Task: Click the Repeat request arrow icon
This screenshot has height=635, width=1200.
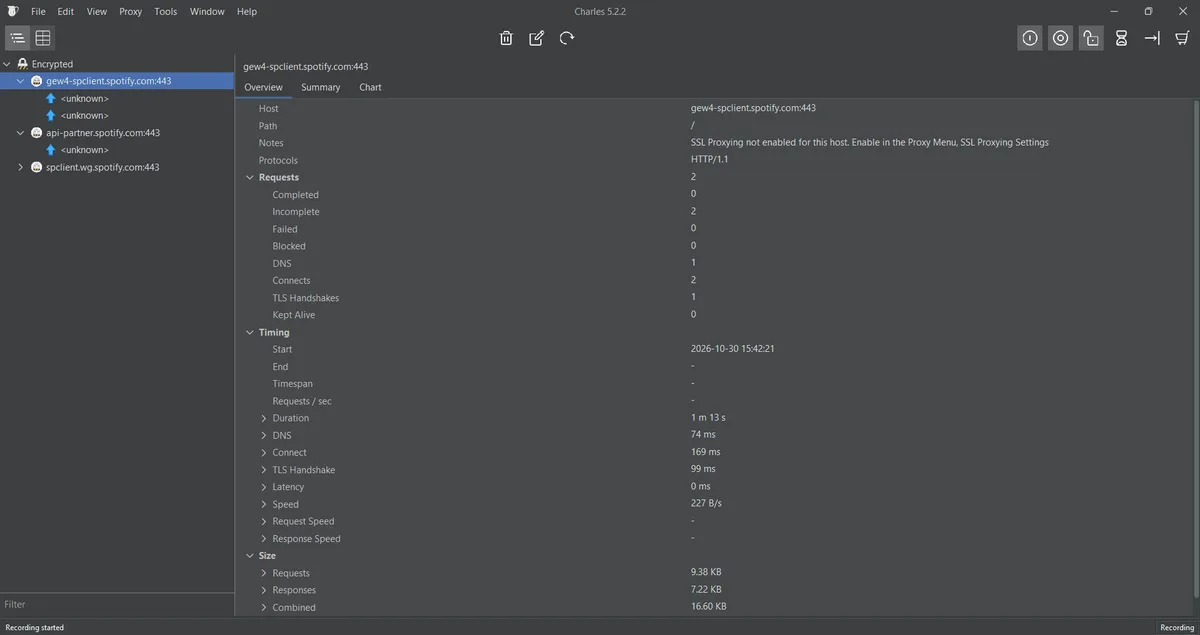Action: coord(567,38)
